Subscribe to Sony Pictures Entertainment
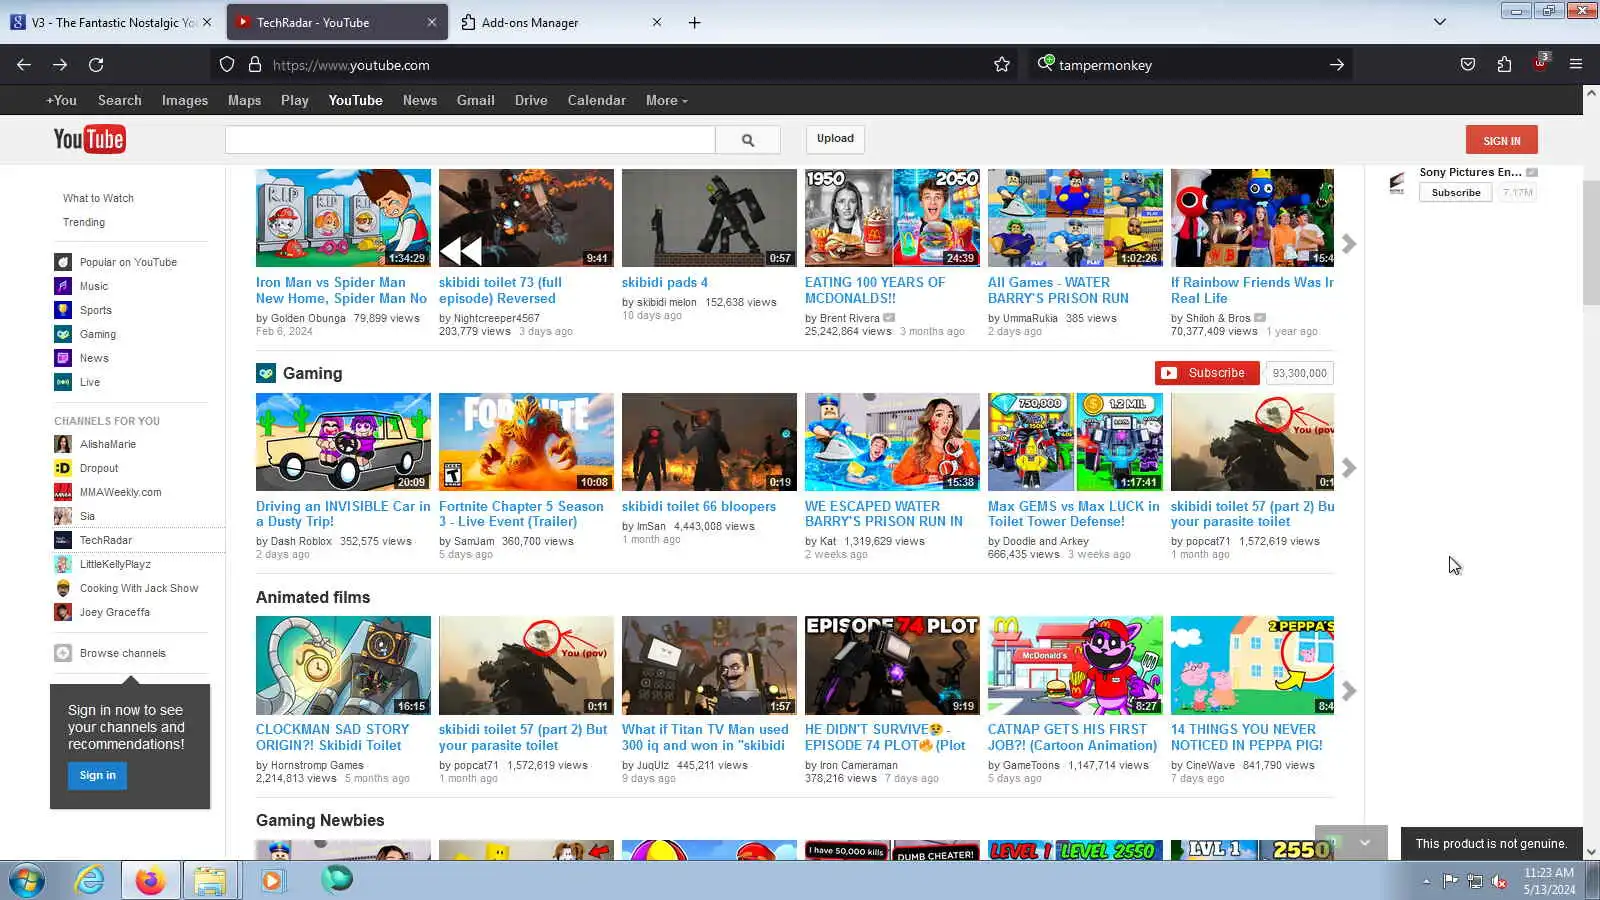 click(x=1456, y=192)
